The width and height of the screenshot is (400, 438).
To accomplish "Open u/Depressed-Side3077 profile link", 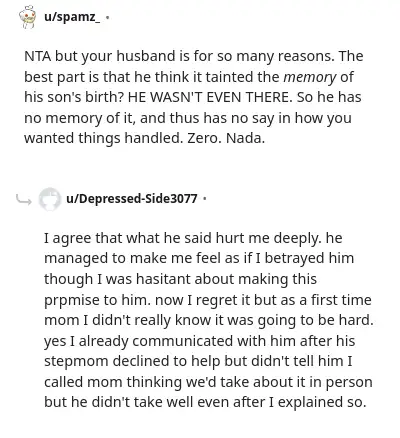I will click(x=132, y=199).
